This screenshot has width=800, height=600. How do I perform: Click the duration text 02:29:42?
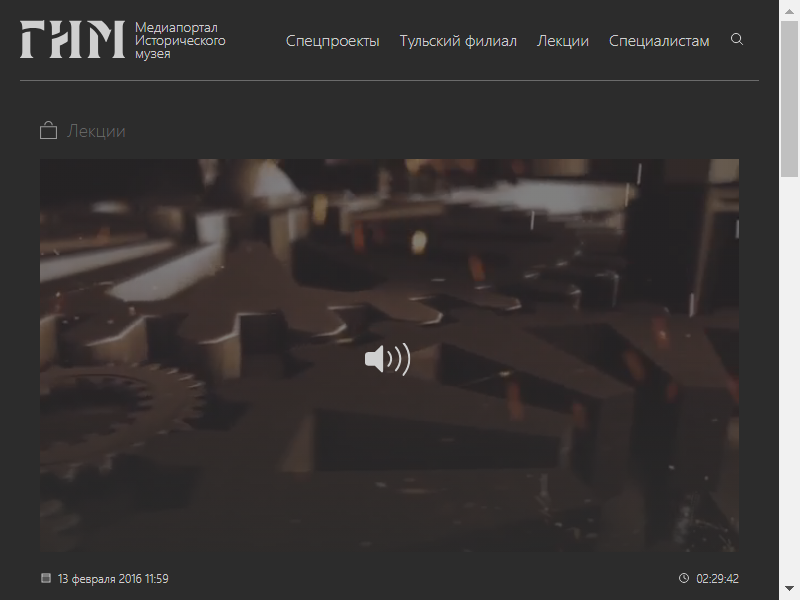point(717,579)
